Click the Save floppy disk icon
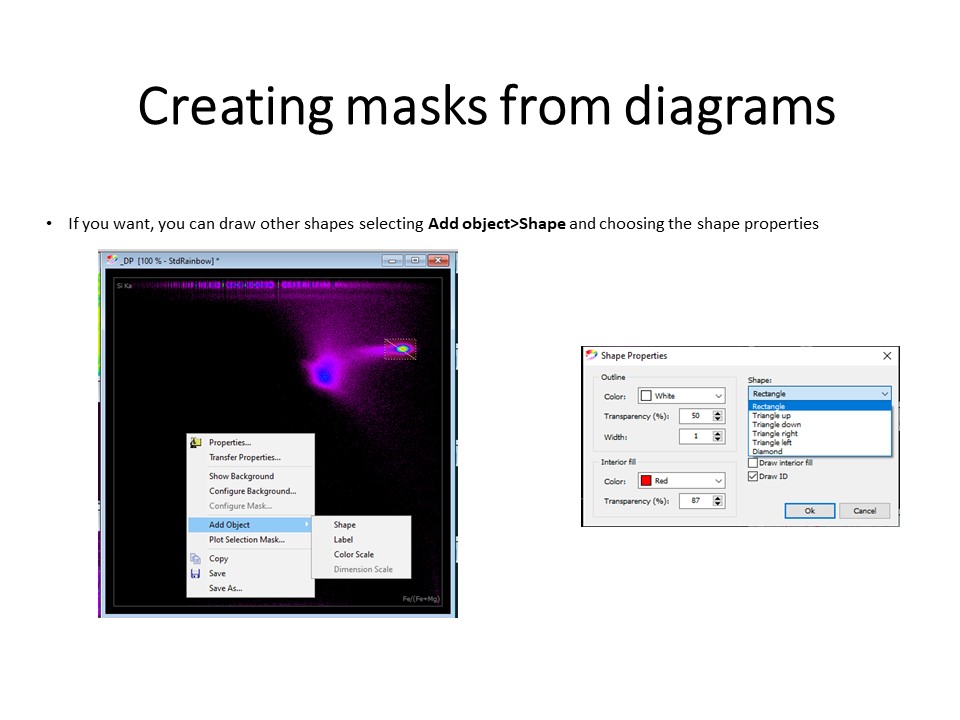The width and height of the screenshot is (960, 720). [196, 574]
